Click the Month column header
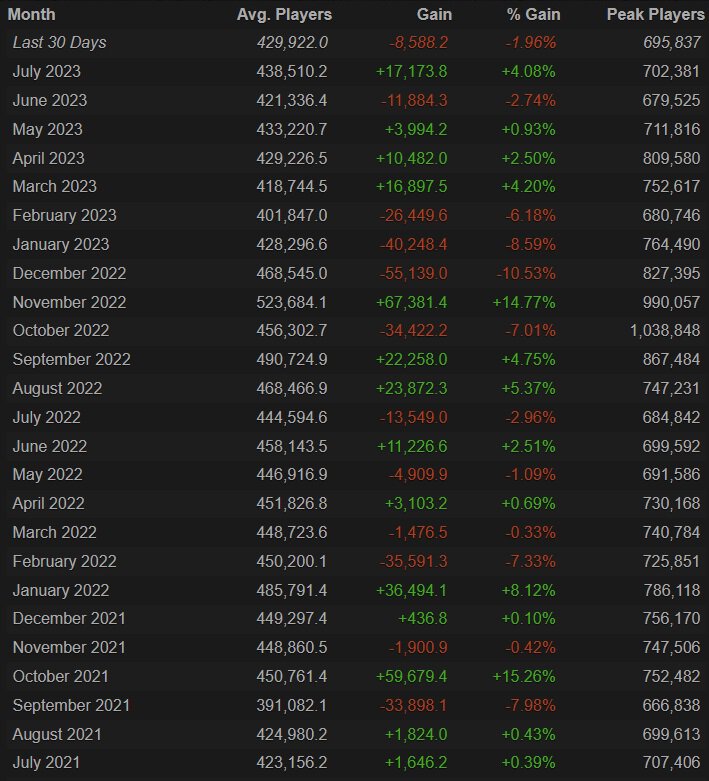Image resolution: width=709 pixels, height=781 pixels. tap(31, 14)
